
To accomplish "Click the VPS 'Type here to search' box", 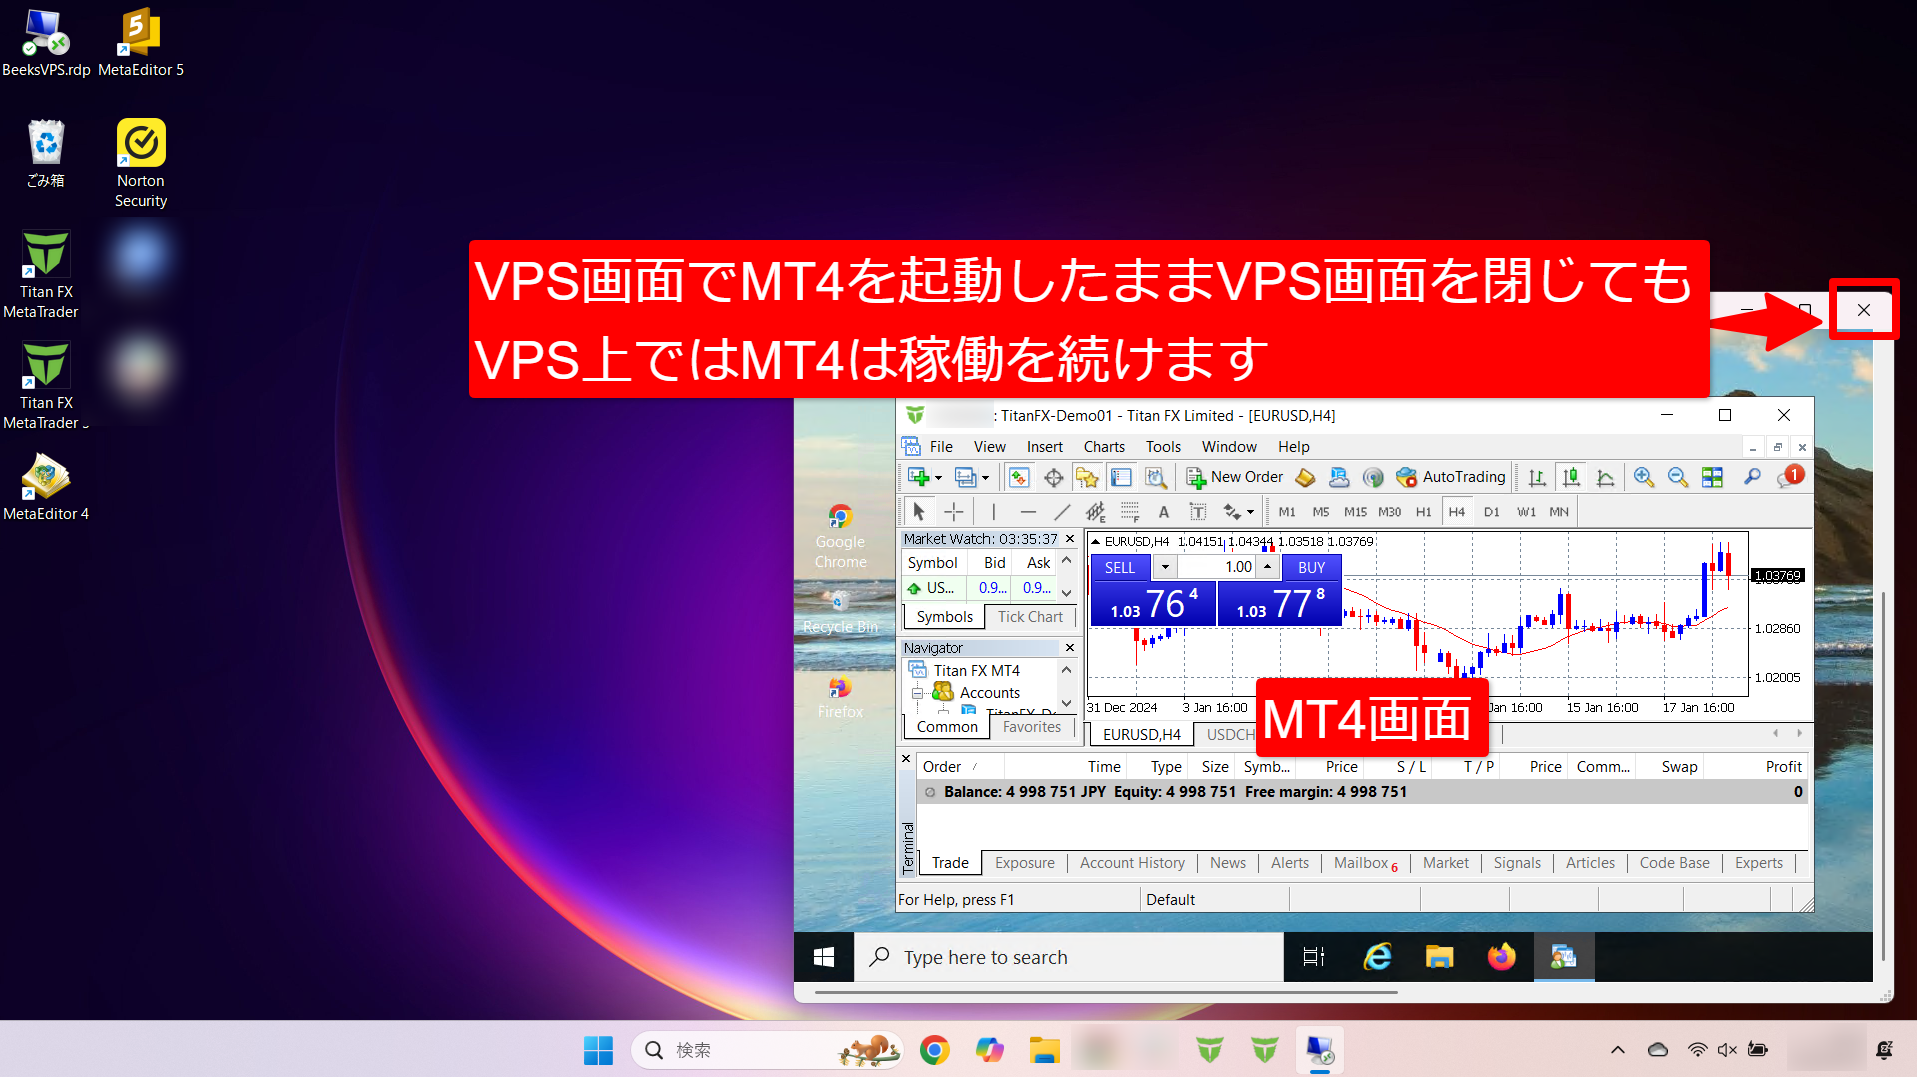I will [x=1068, y=957].
